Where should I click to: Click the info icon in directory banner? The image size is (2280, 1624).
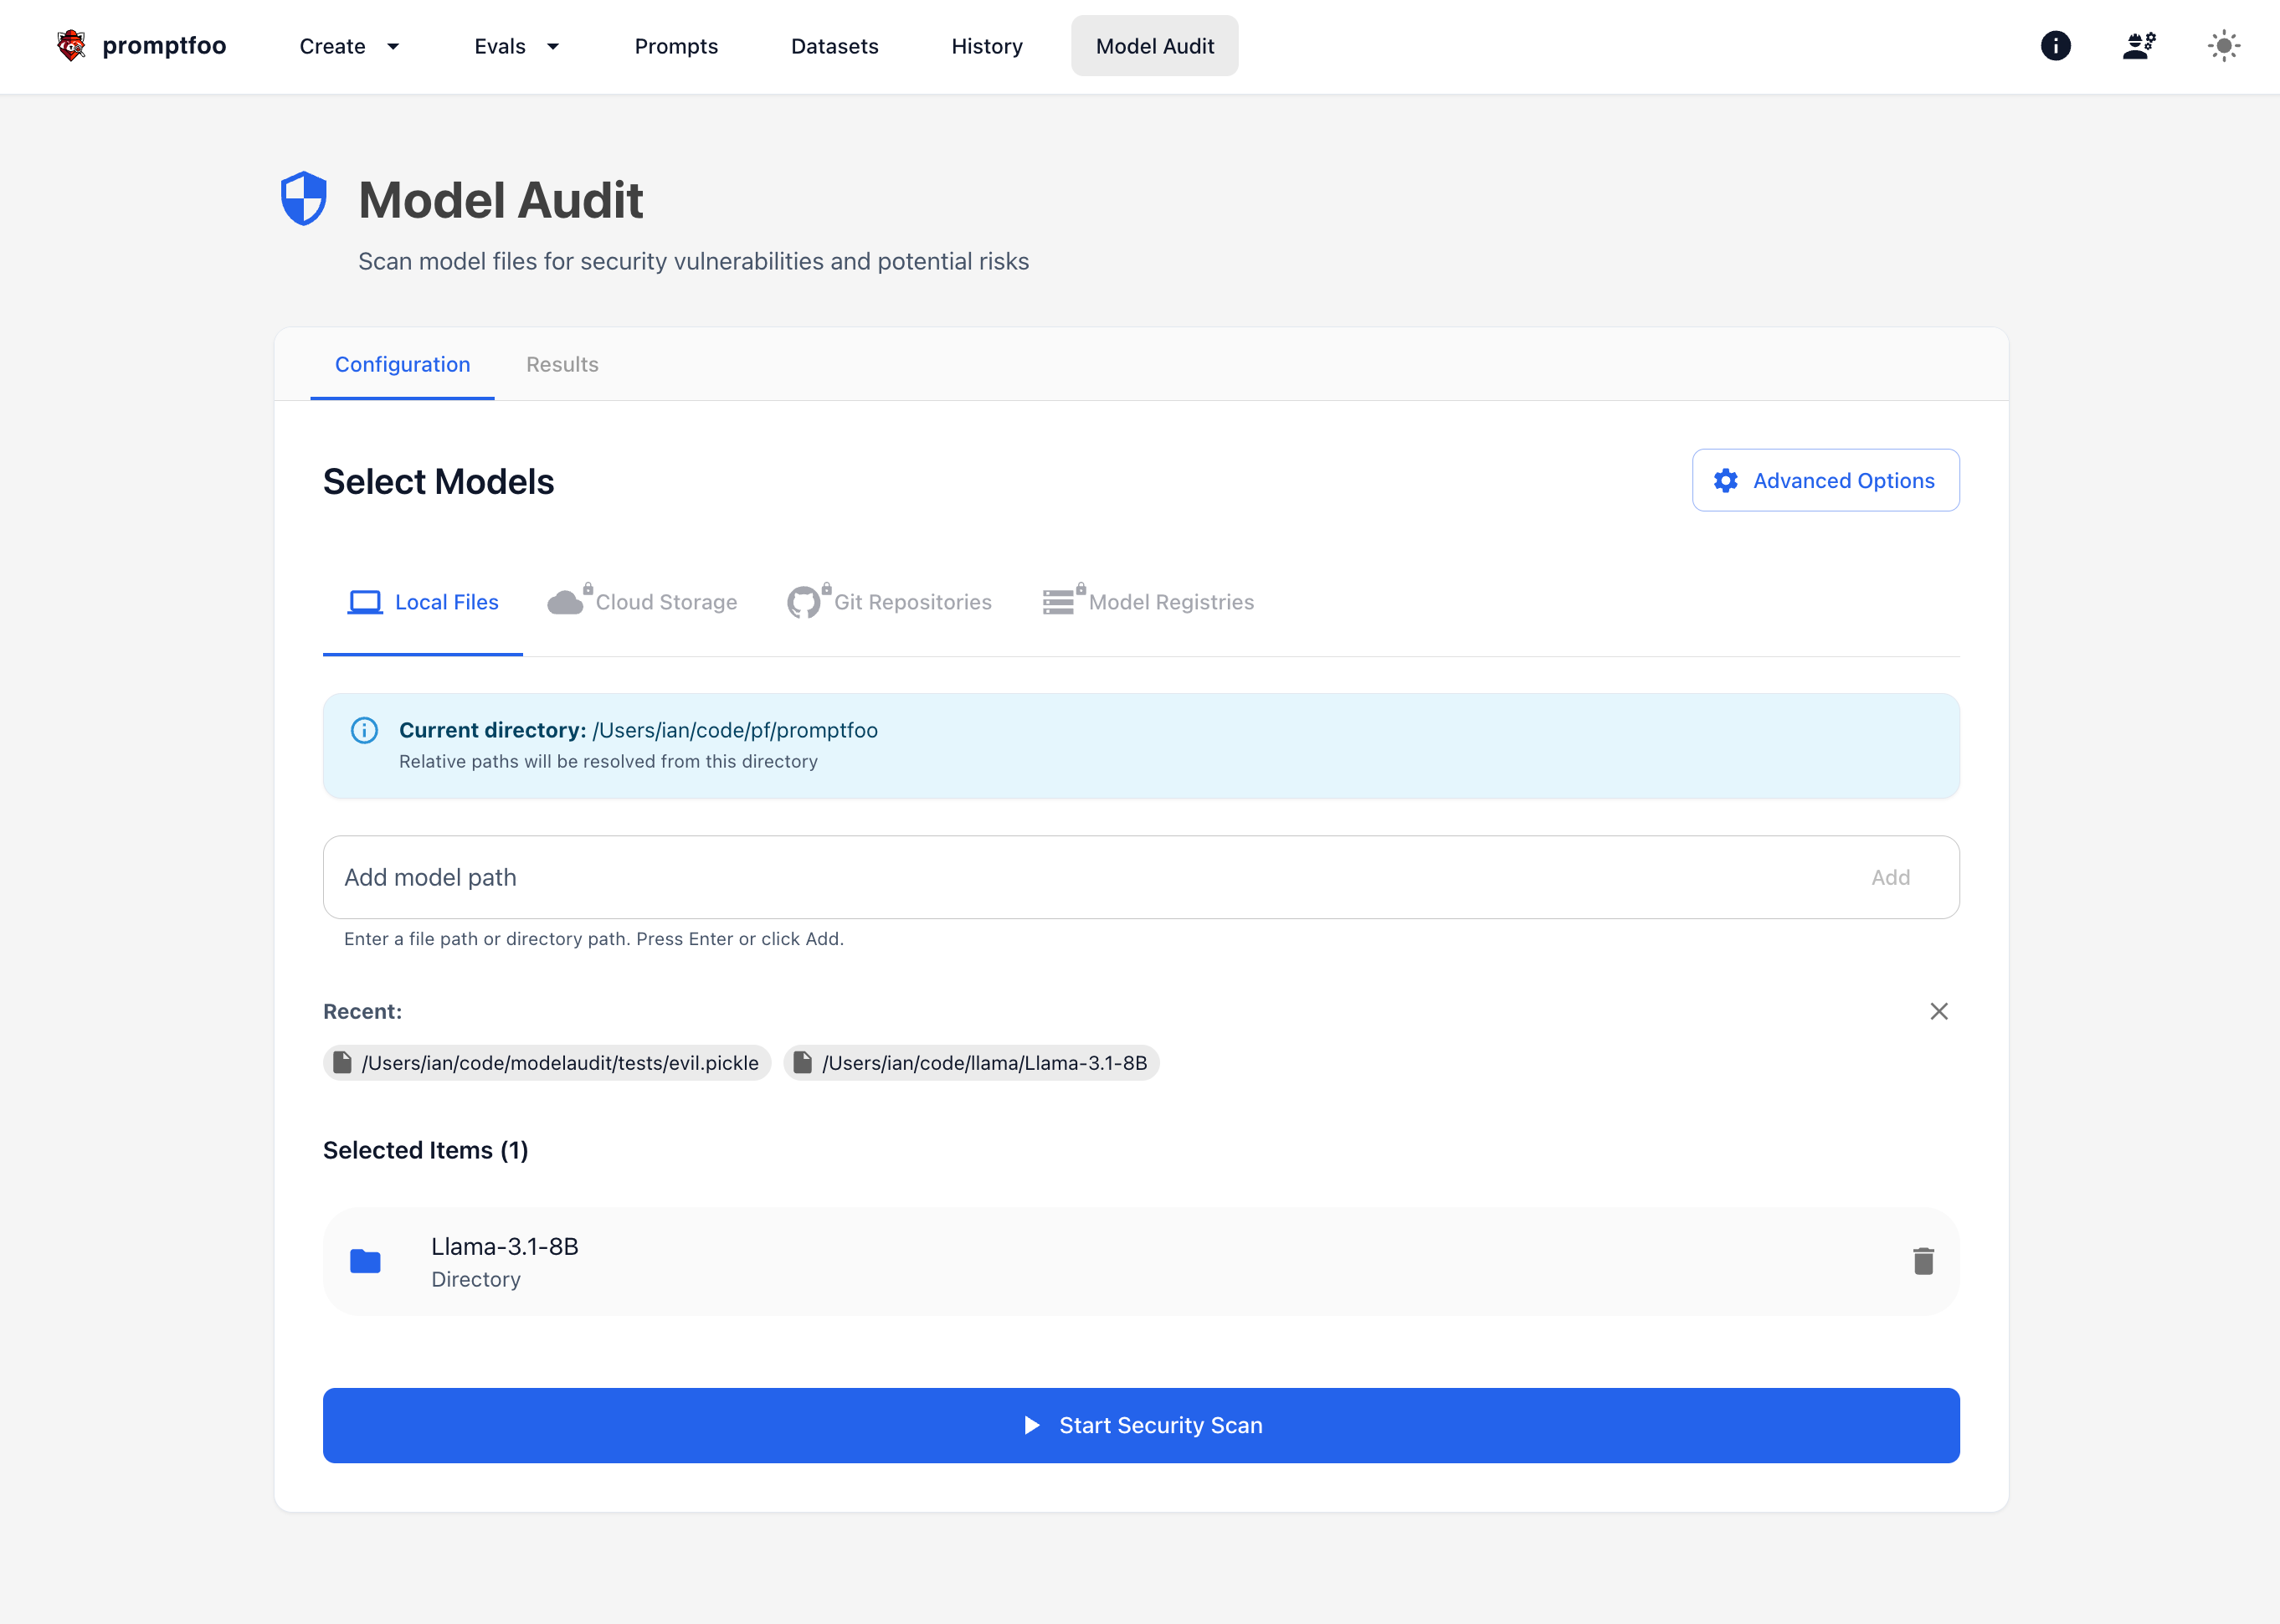[x=364, y=730]
